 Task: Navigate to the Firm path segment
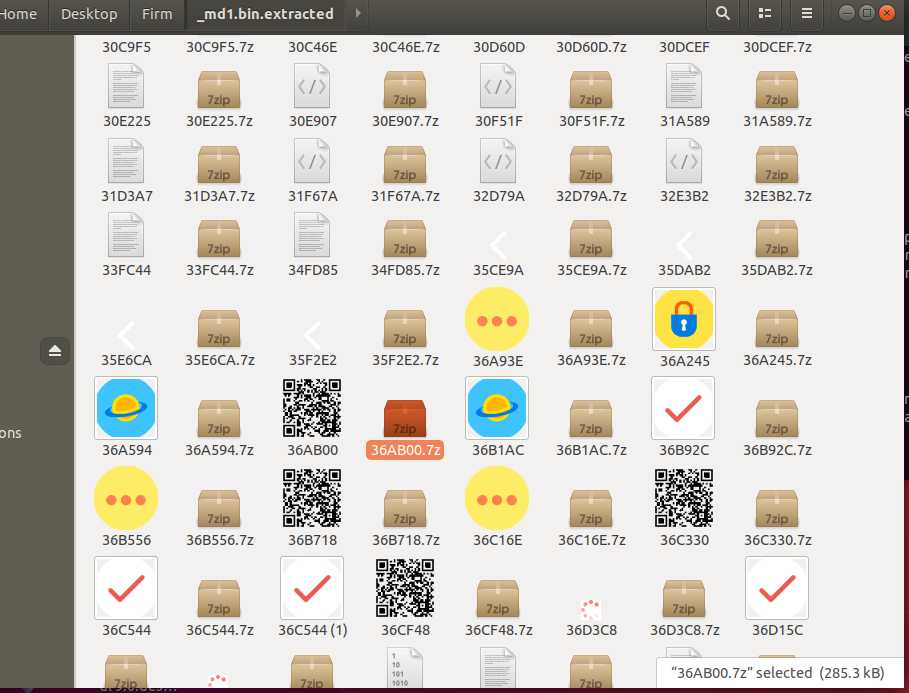(157, 13)
